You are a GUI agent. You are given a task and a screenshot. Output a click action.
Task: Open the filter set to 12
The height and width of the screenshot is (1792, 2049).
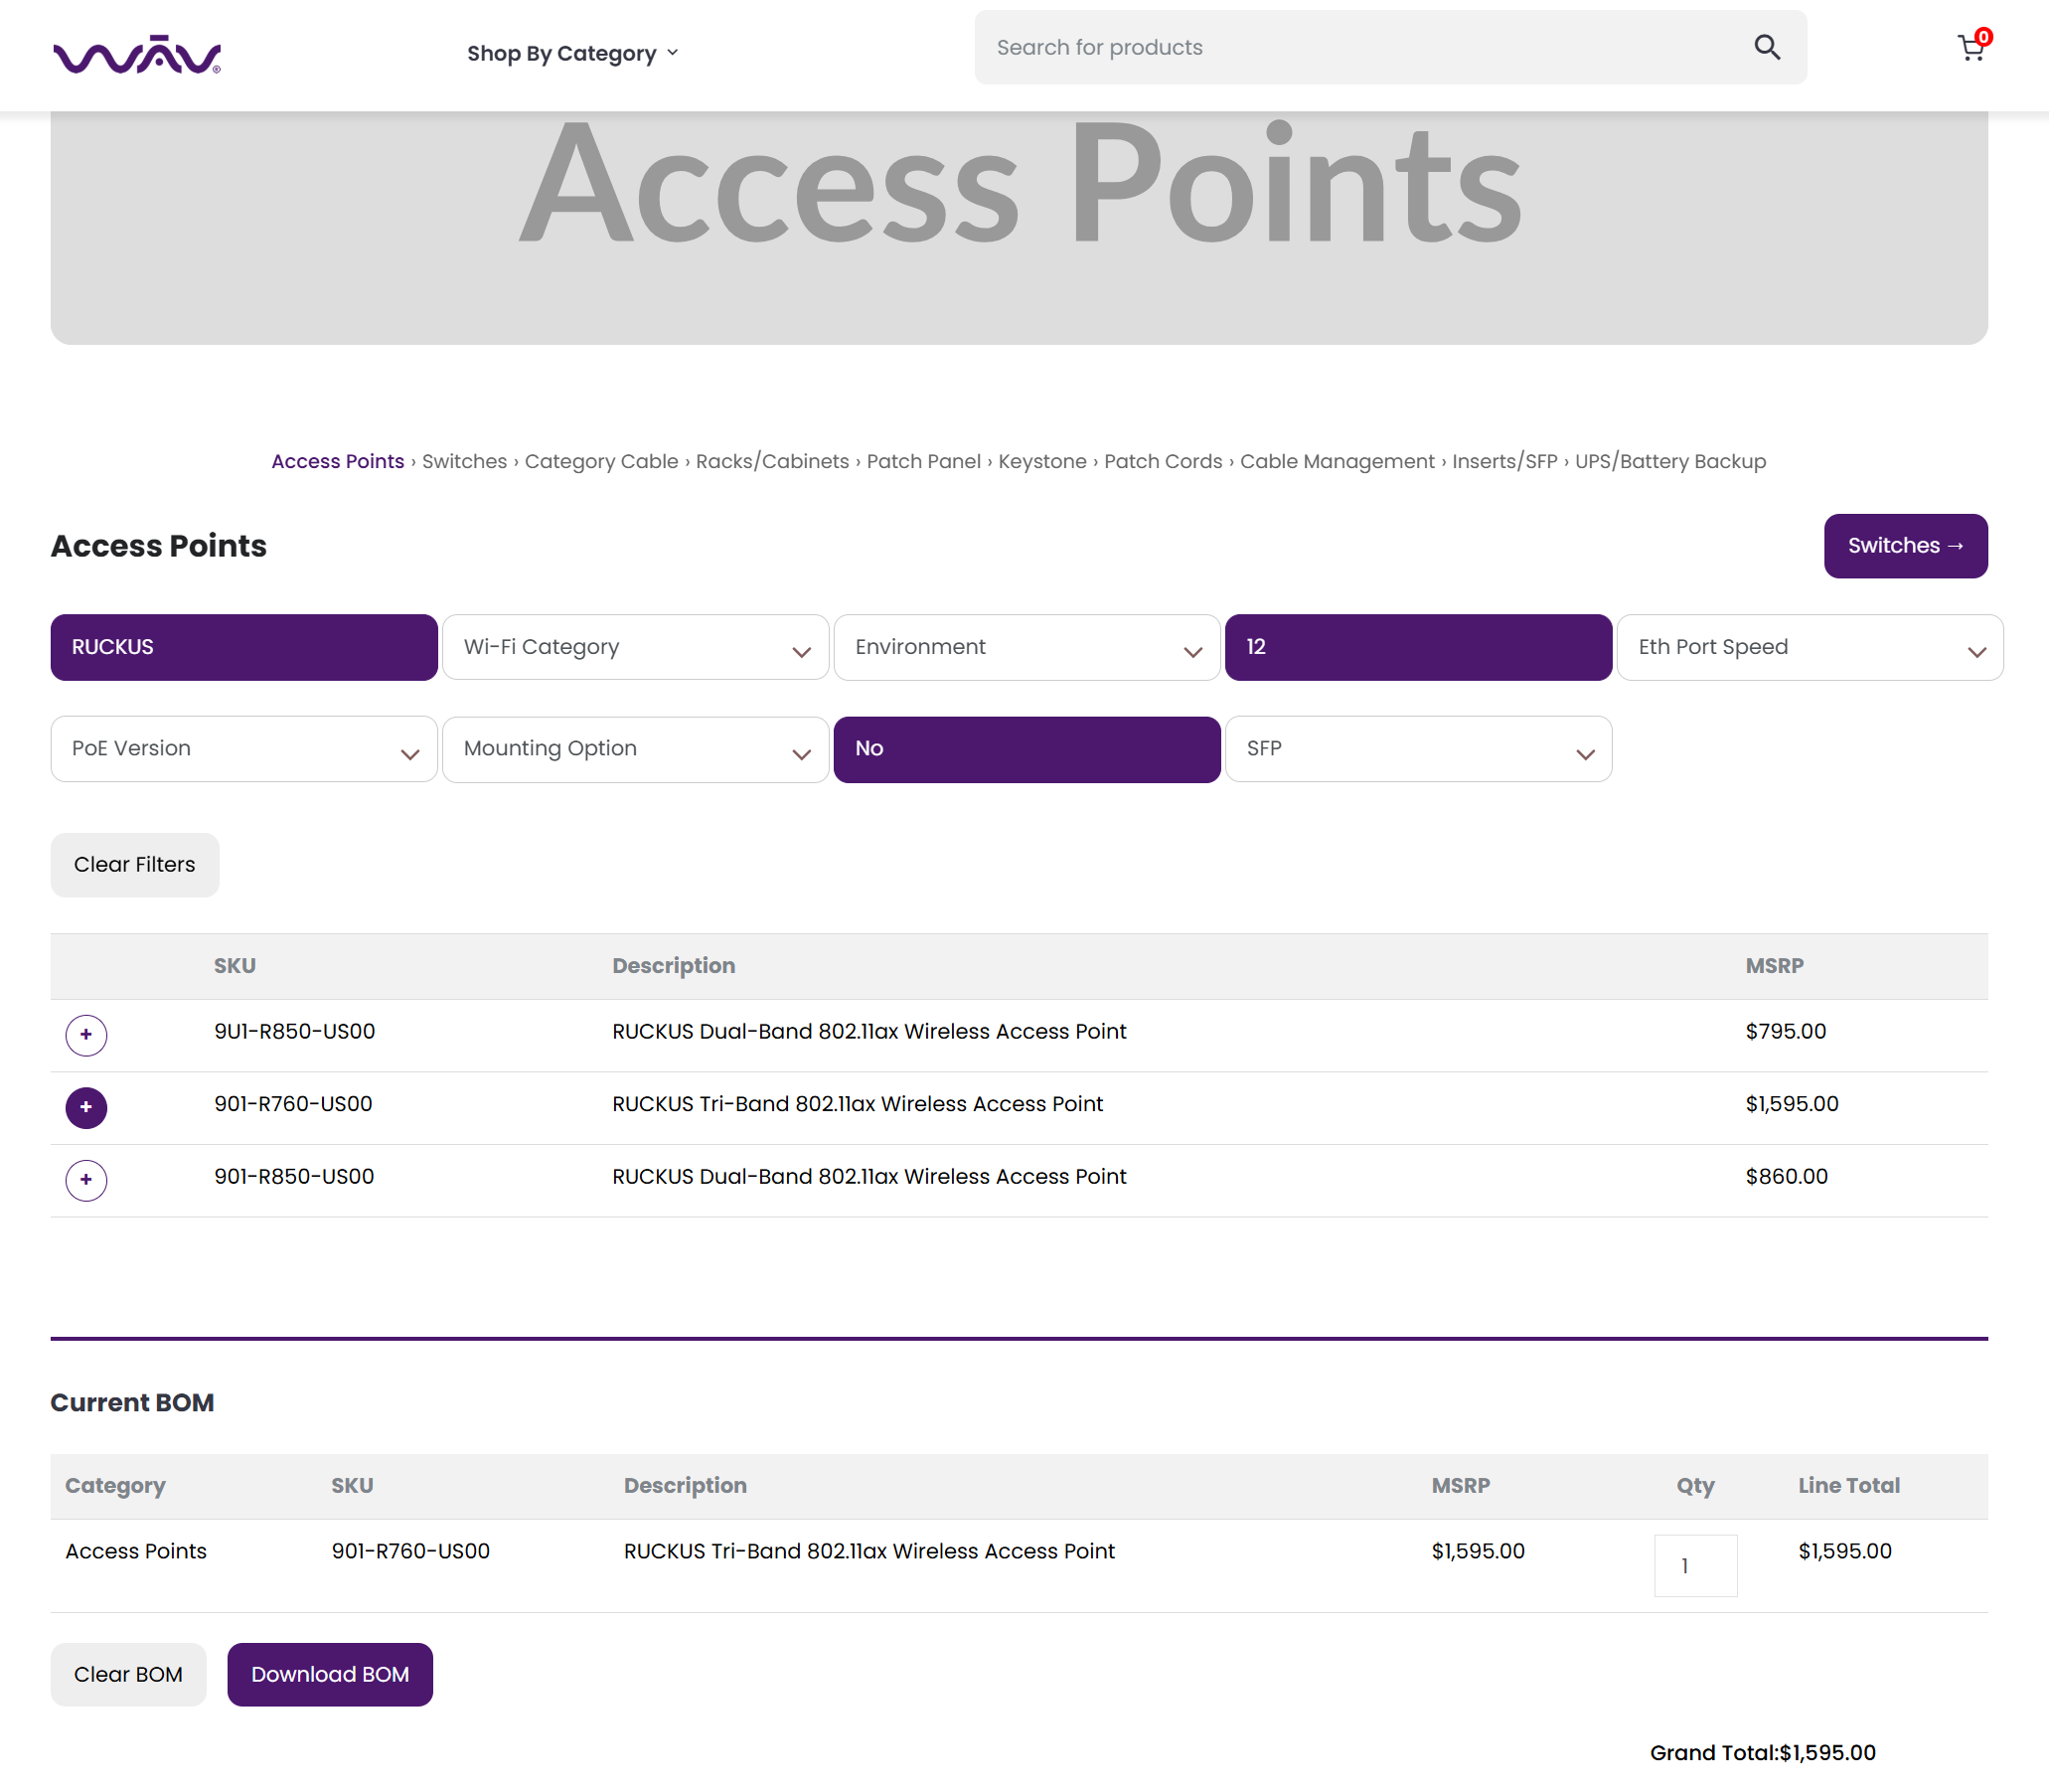[x=1418, y=647]
